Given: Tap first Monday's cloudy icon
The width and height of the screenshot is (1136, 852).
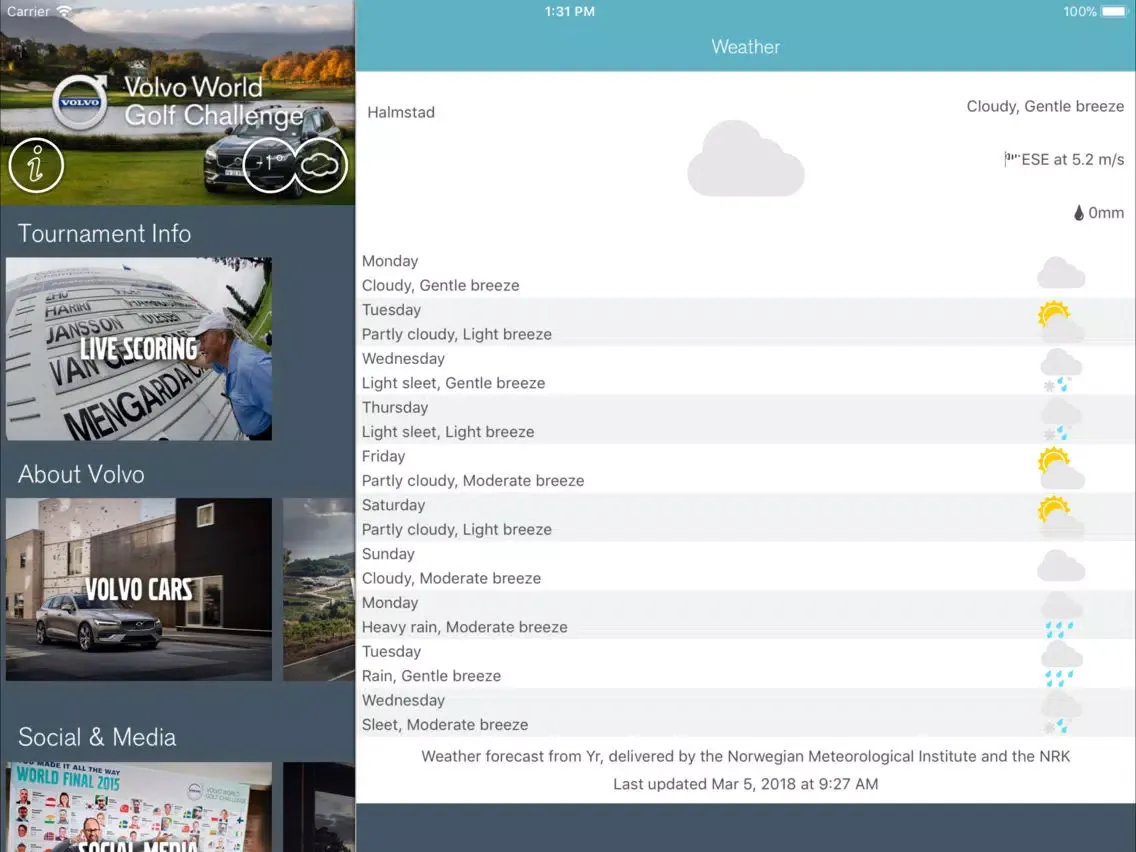Looking at the screenshot, I should pos(1061,273).
